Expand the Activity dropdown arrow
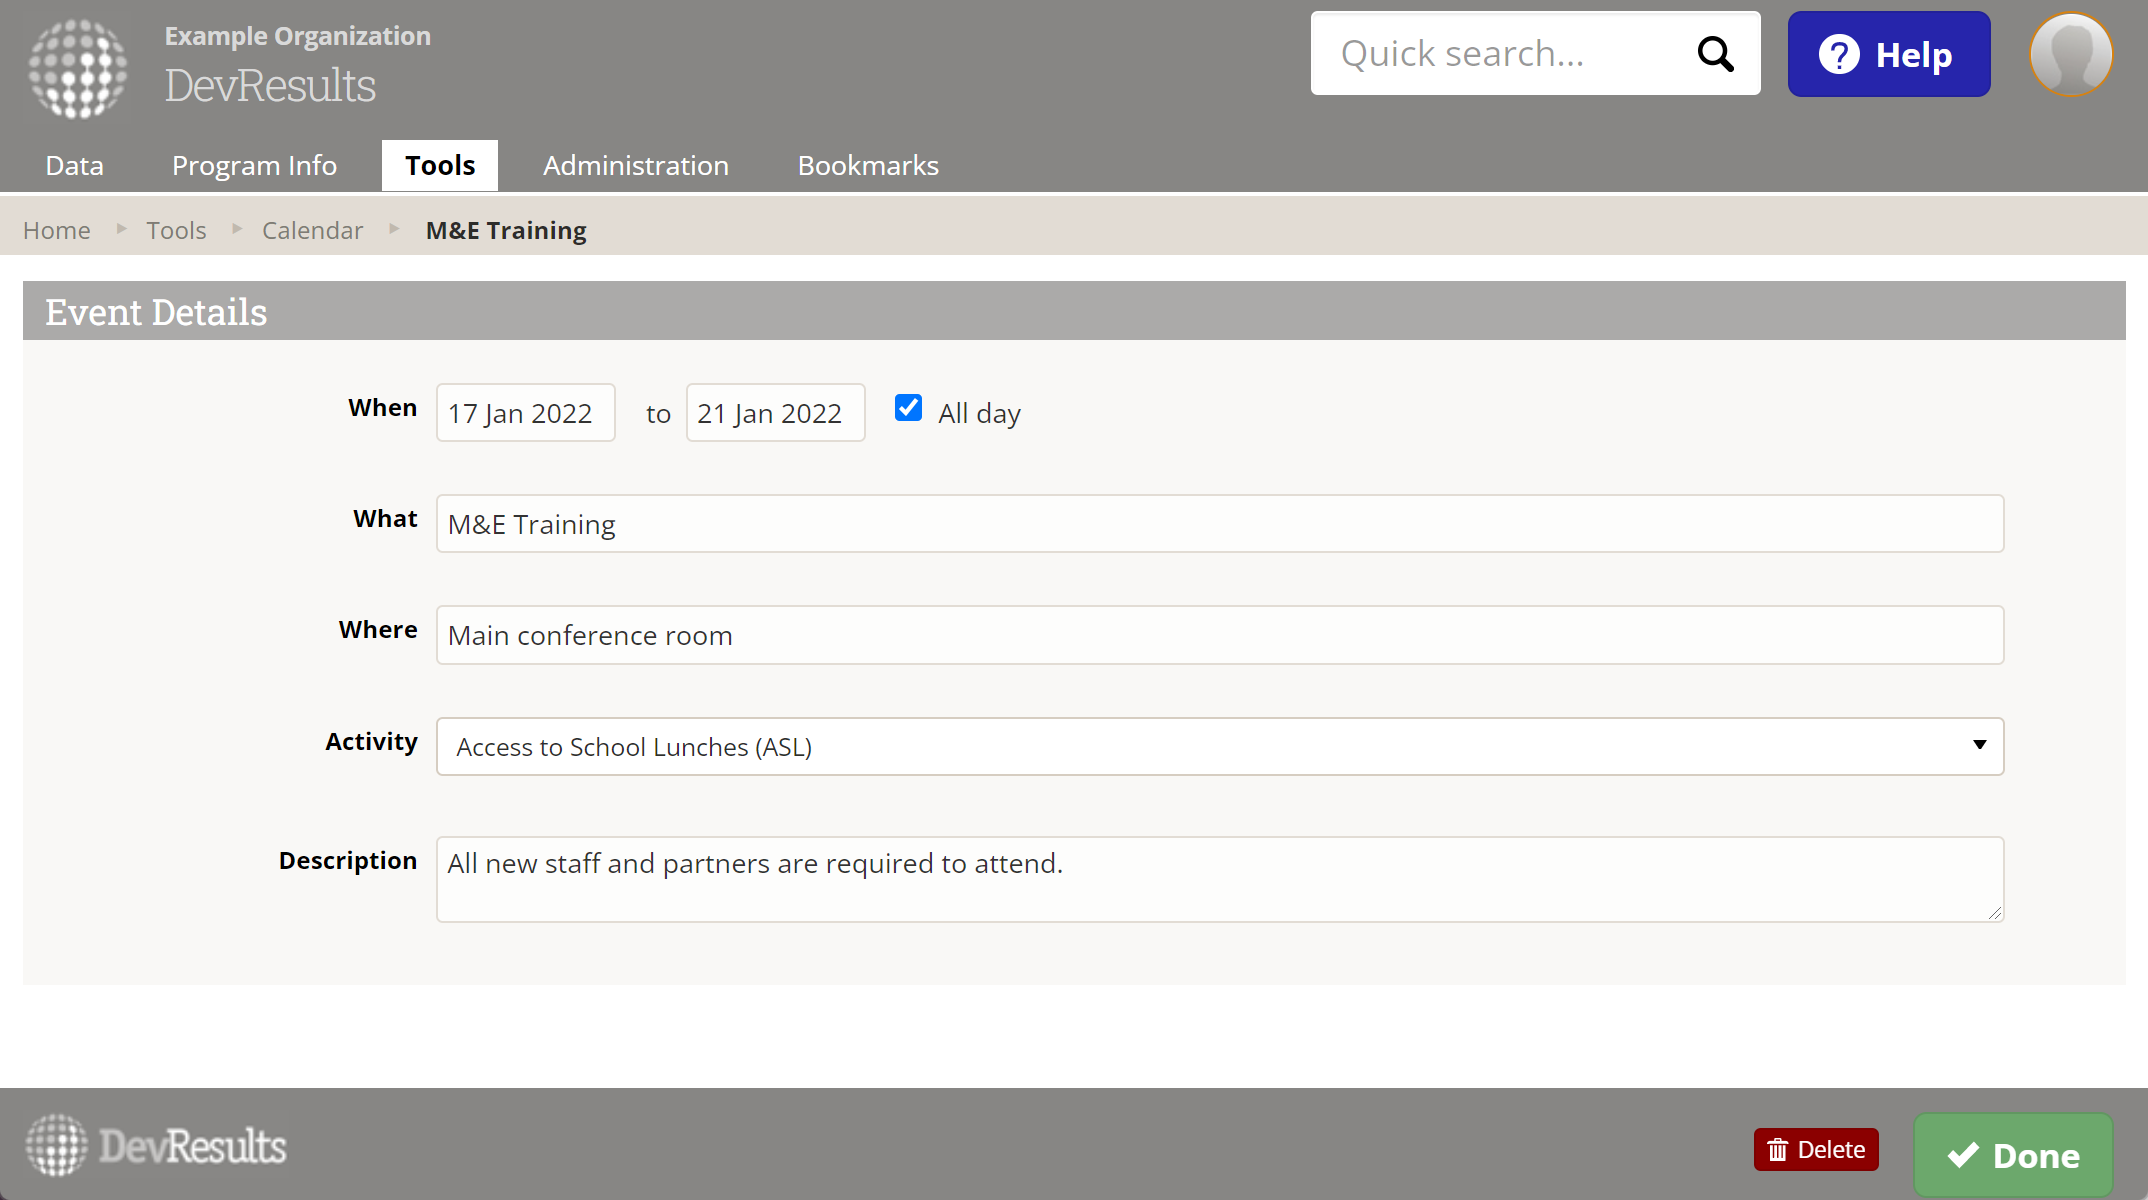2148x1200 pixels. coord(1978,745)
